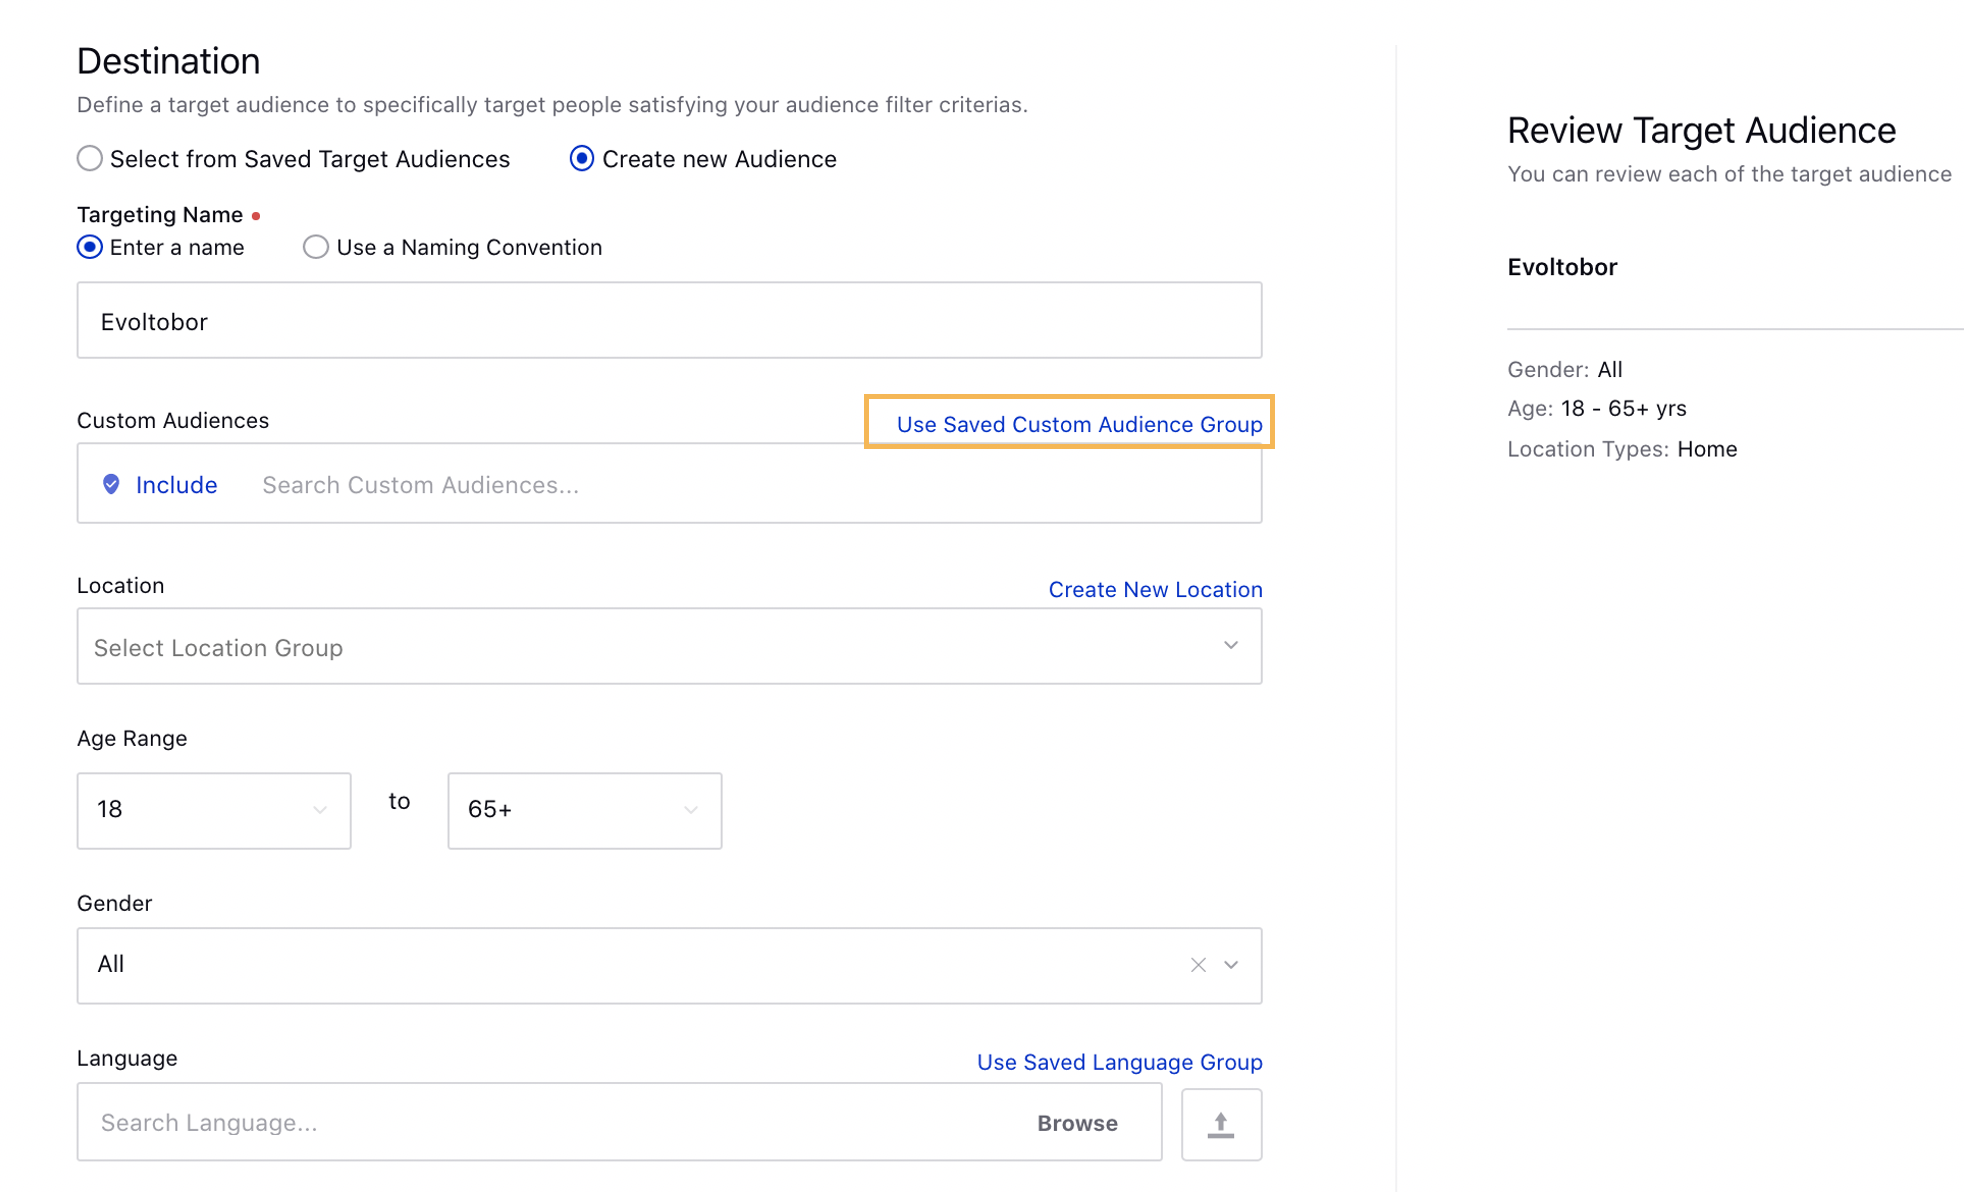Click the Age Range minimum dropdown arrow
This screenshot has height=1204, width=1964.
pyautogui.click(x=320, y=807)
